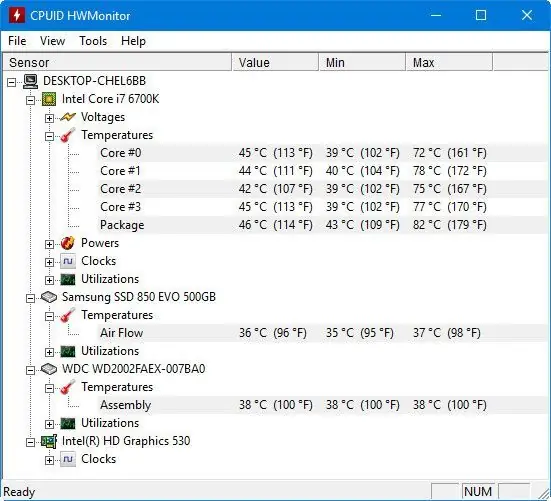Select the Core #1 row label
The image size is (551, 501).
[120, 171]
